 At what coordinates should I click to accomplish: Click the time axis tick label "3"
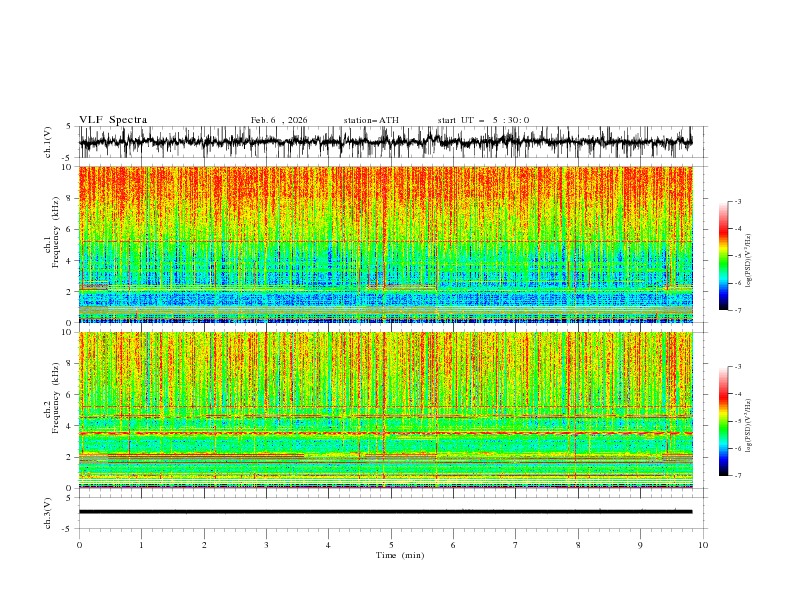(x=267, y=545)
